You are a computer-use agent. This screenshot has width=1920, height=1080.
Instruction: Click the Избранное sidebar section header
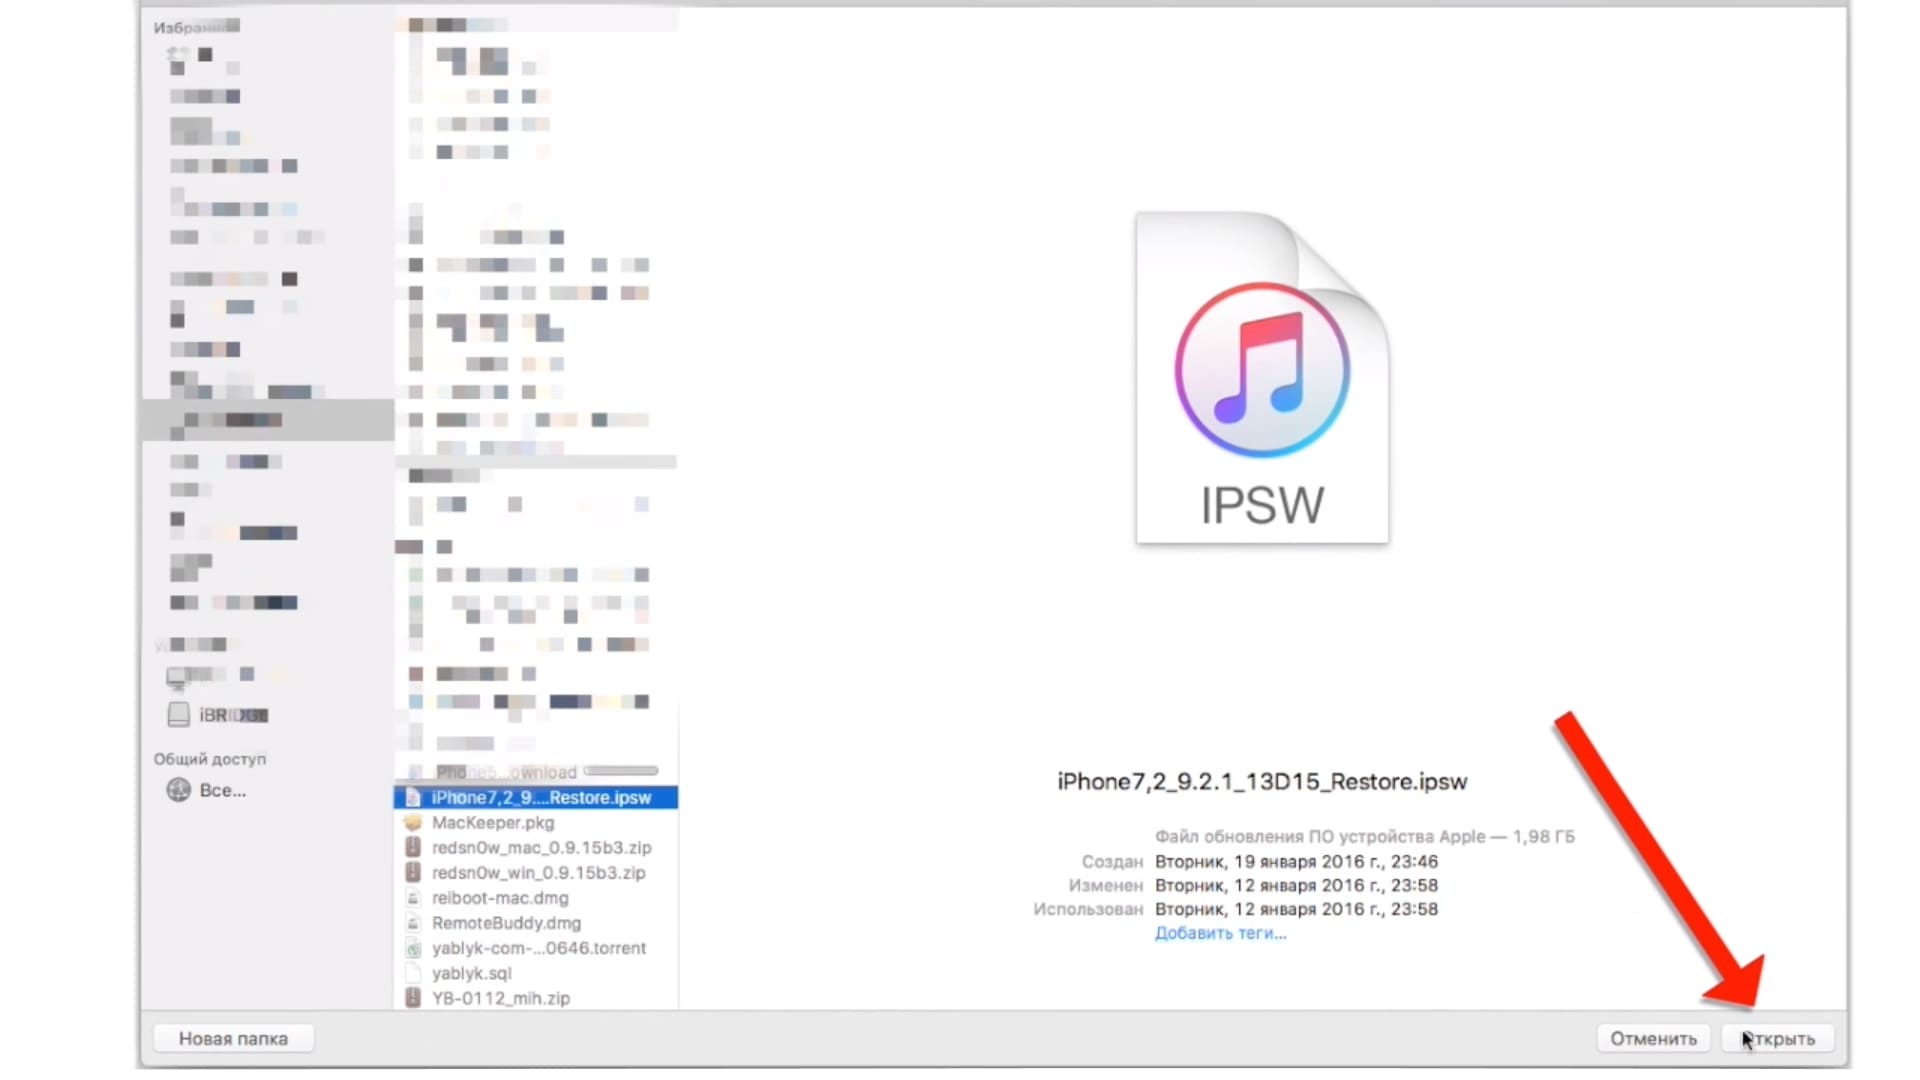[196, 27]
